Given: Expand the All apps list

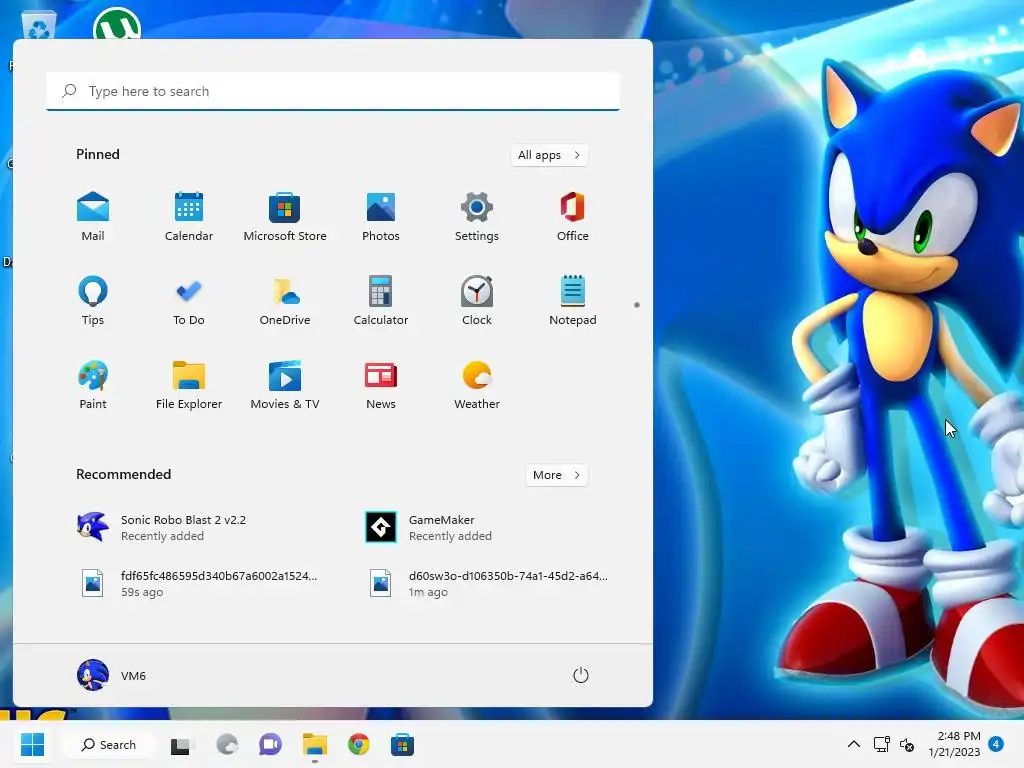Looking at the screenshot, I should click(x=549, y=155).
